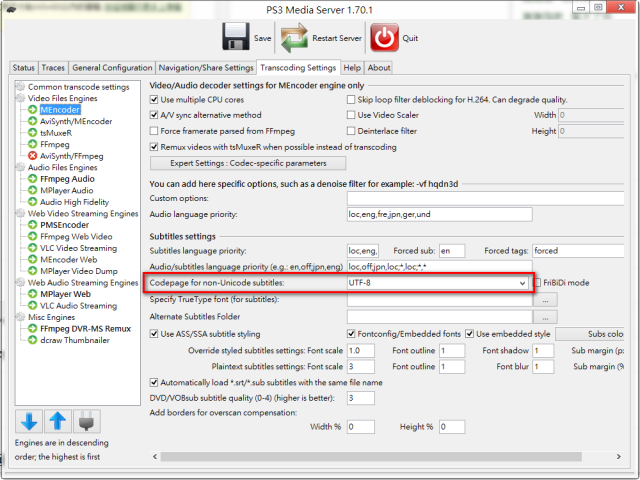Click the plug toggle engine icon
Viewport: 640px width, 480px height.
(x=87, y=421)
